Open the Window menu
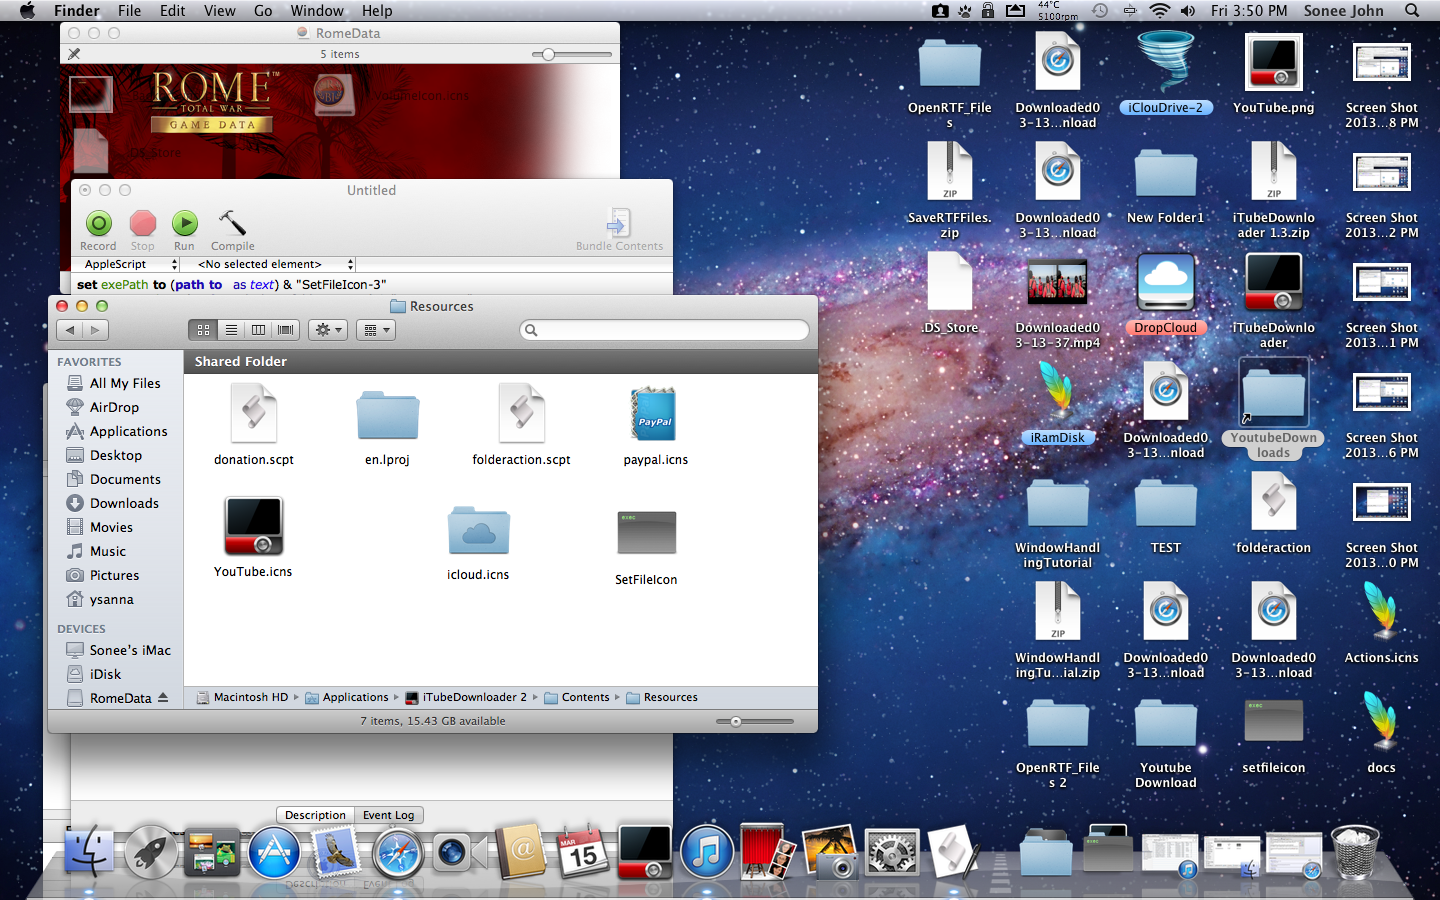 [317, 10]
